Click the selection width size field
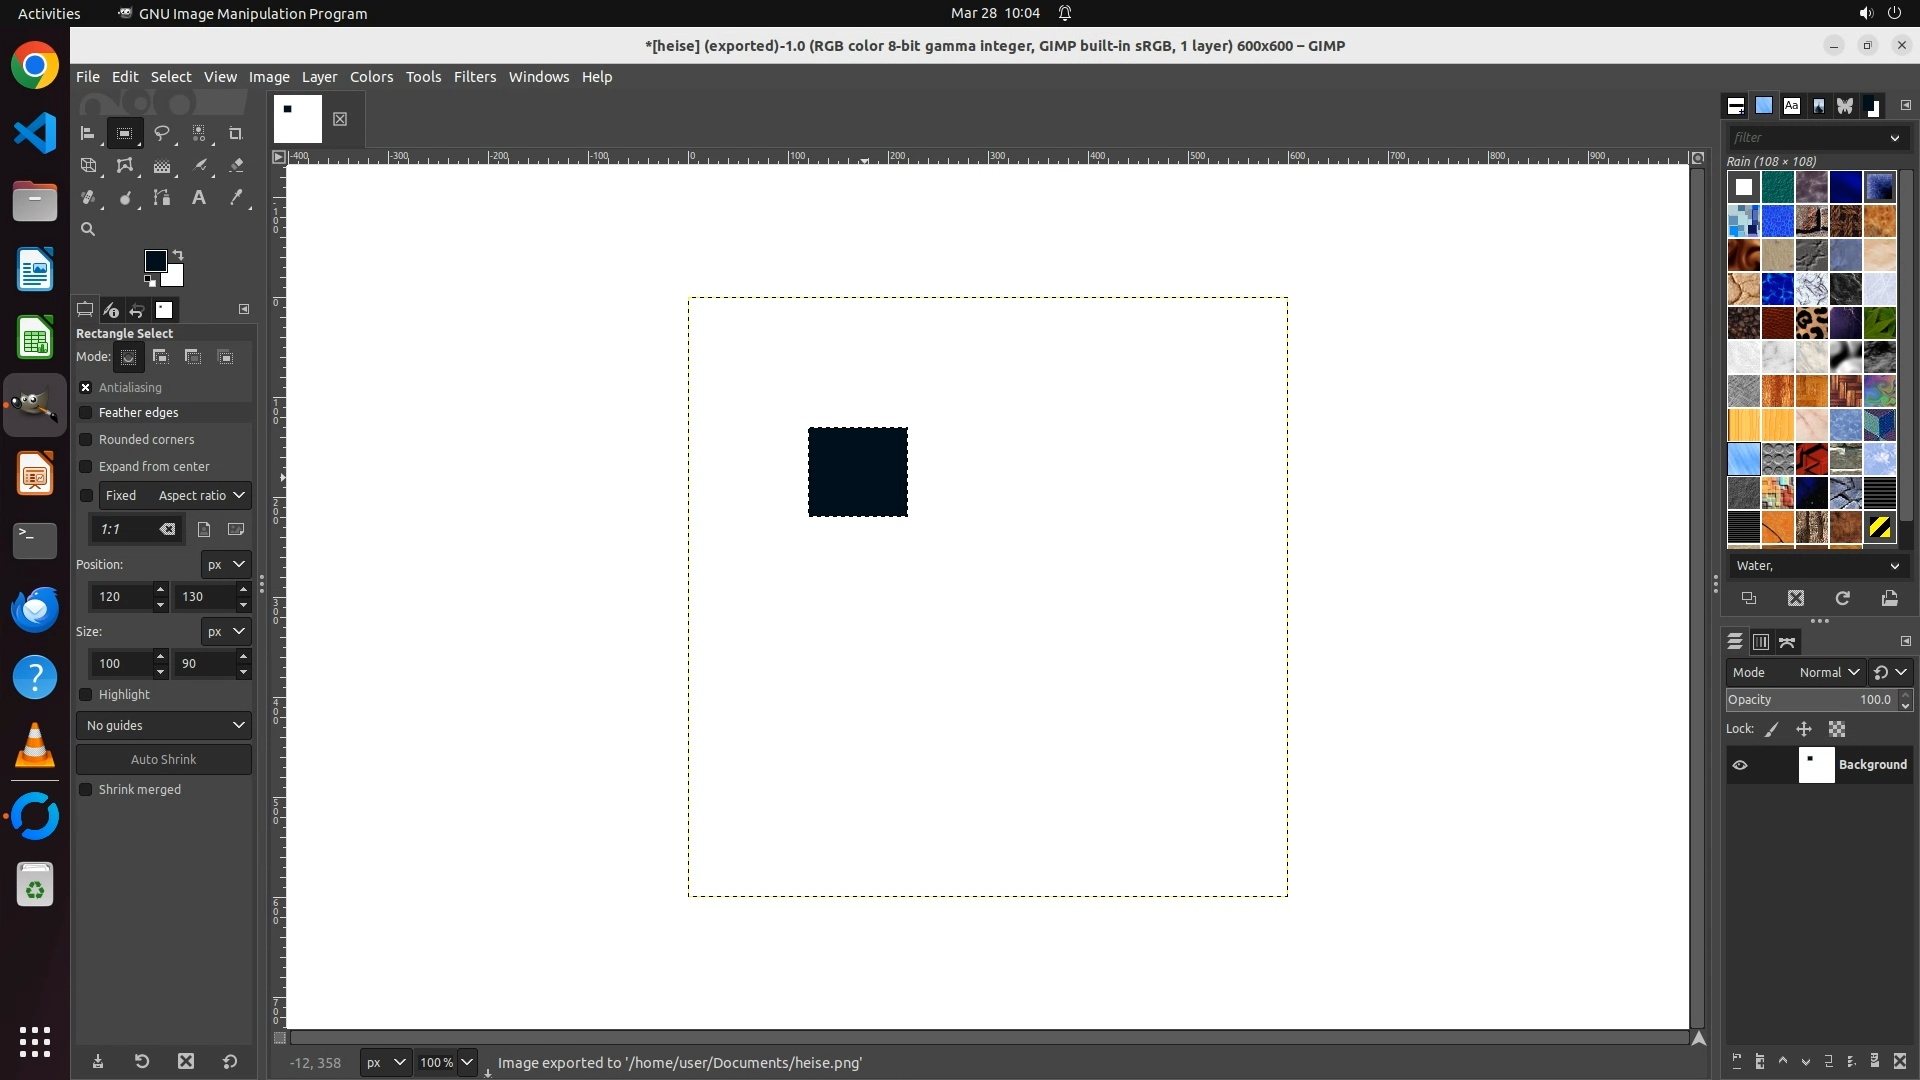The image size is (1920, 1080). pos(120,664)
